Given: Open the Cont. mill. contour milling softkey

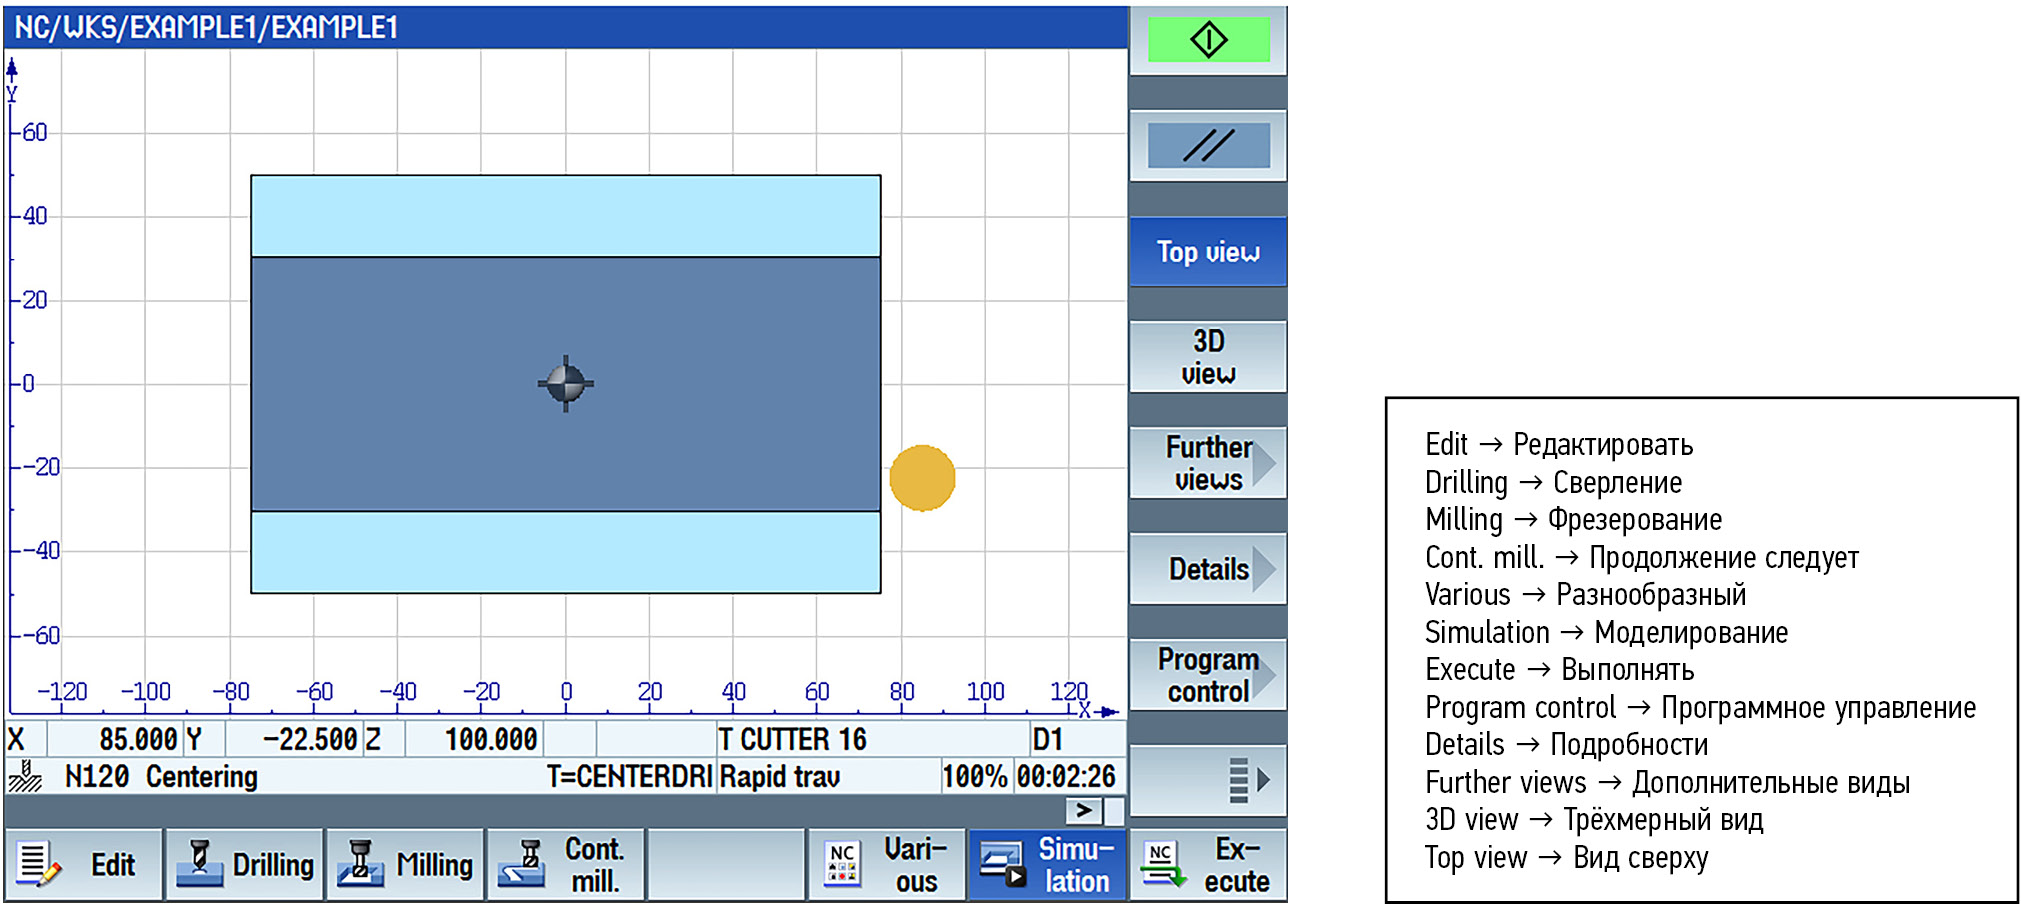Looking at the screenshot, I should point(566,864).
